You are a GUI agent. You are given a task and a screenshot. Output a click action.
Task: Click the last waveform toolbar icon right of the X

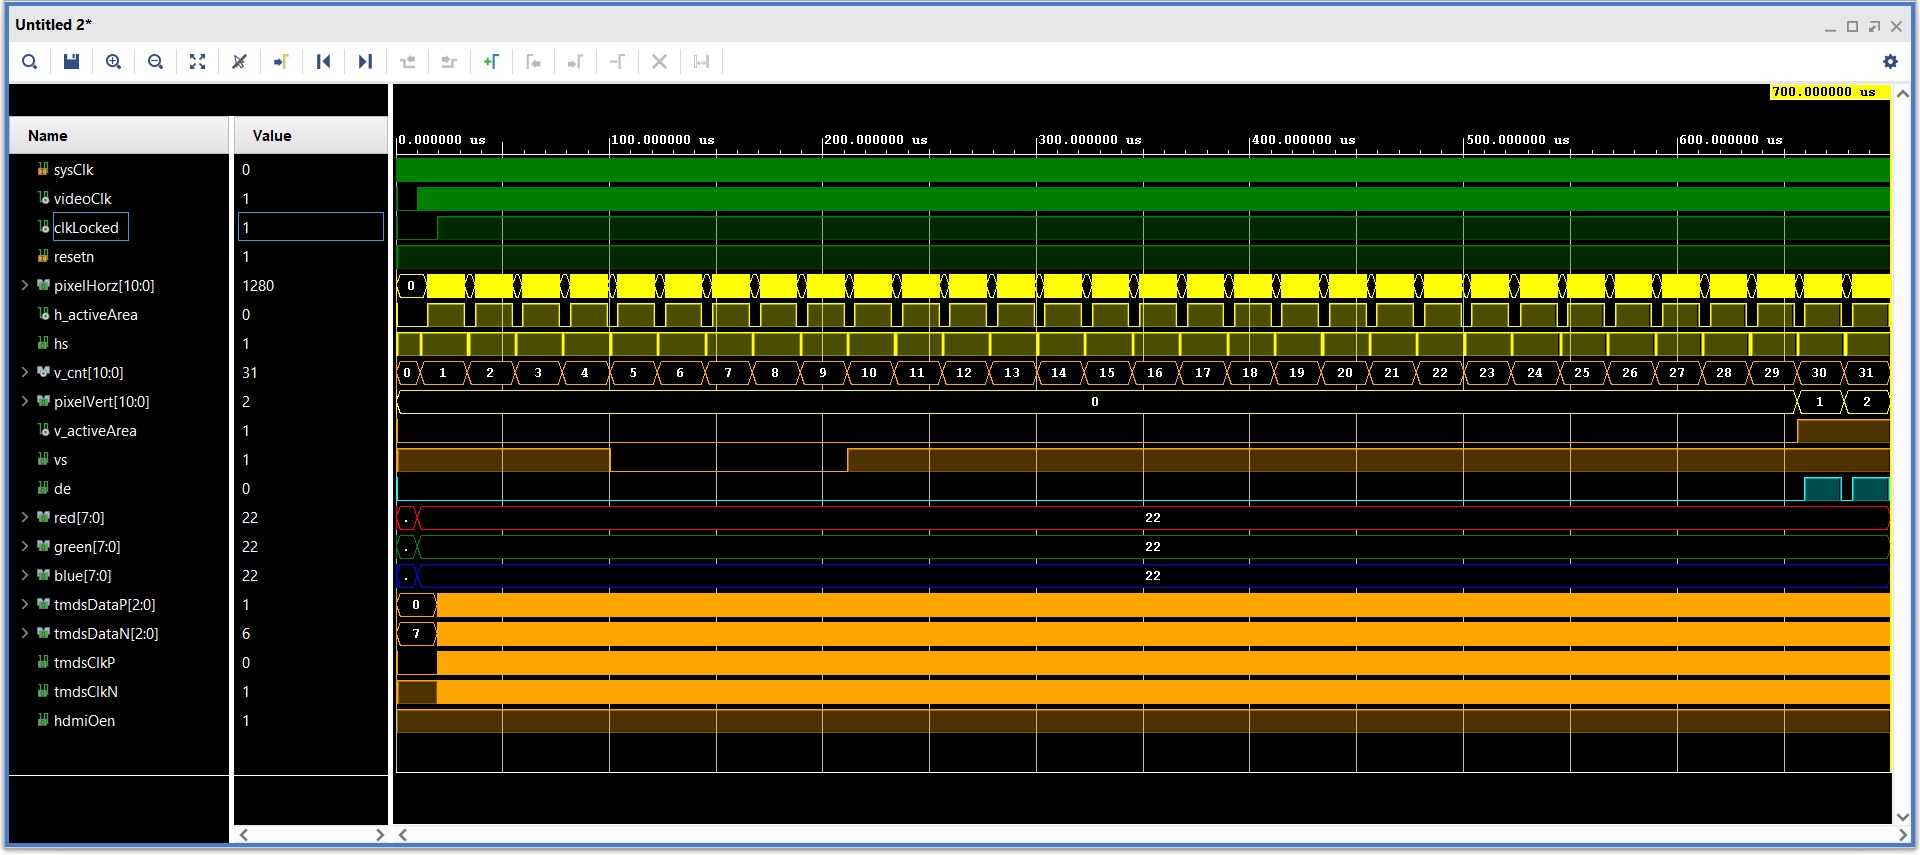click(701, 62)
